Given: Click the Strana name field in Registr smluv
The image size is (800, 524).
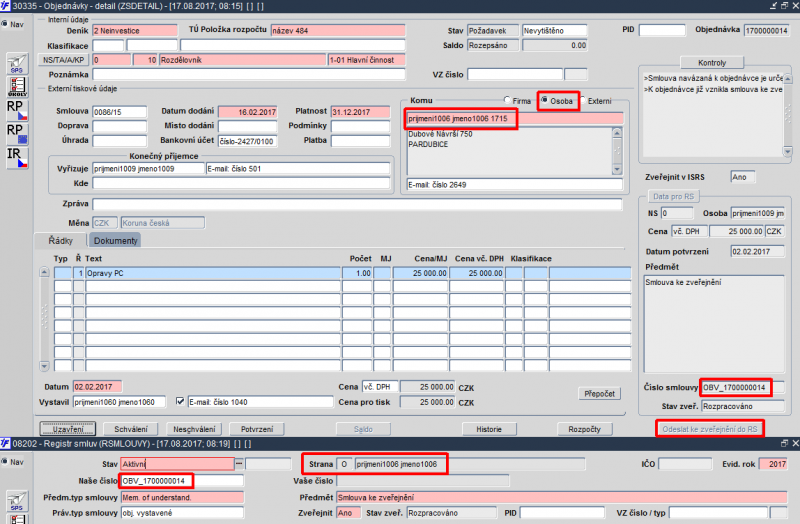Looking at the screenshot, I should (470, 464).
